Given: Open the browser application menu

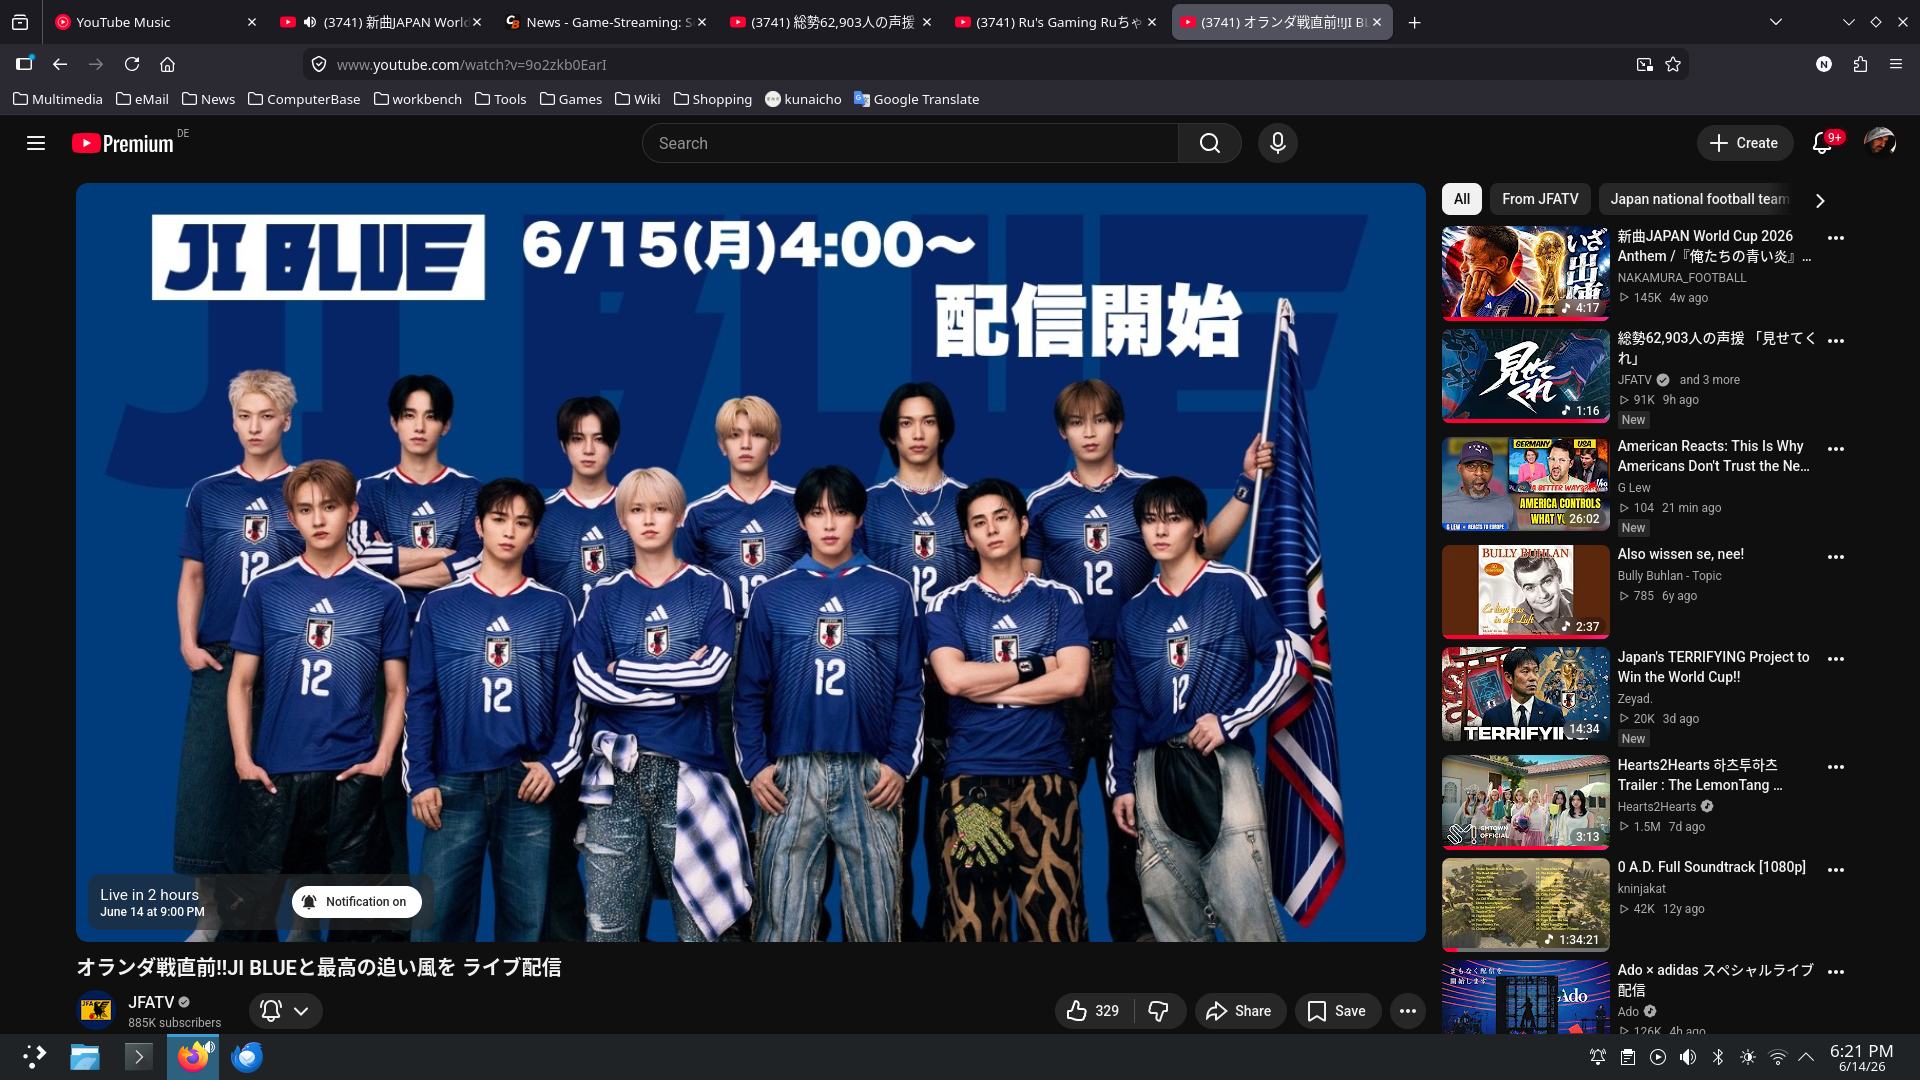Looking at the screenshot, I should (1896, 64).
